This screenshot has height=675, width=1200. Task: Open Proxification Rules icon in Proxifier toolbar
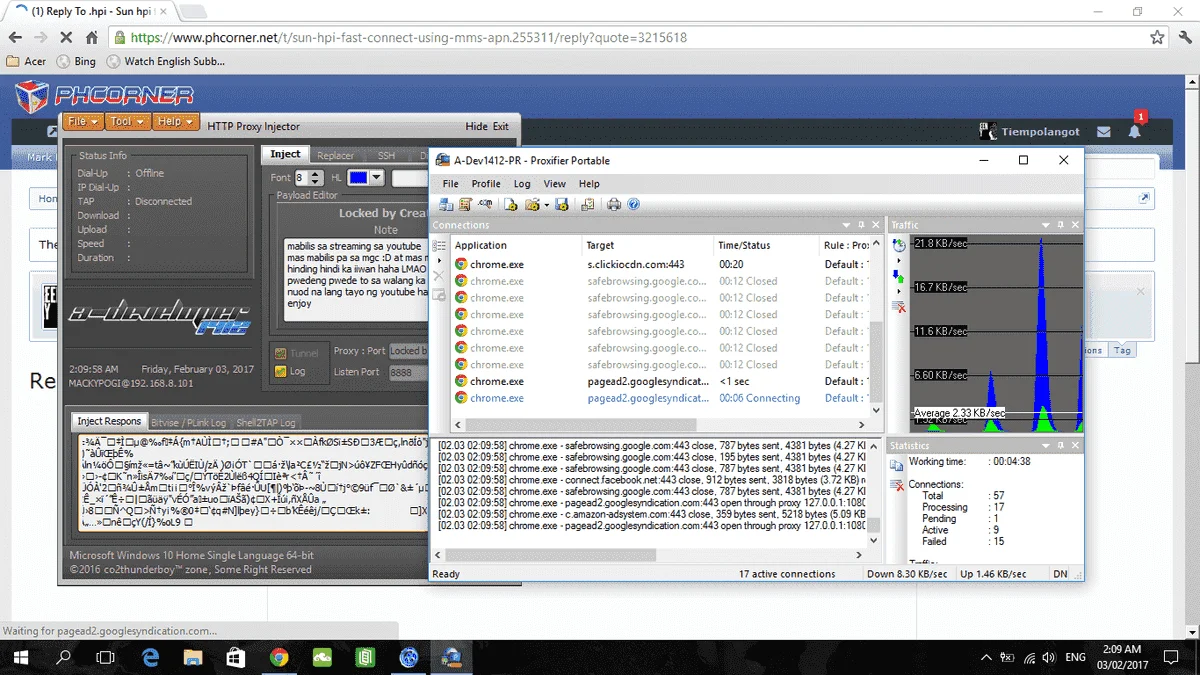coord(464,205)
